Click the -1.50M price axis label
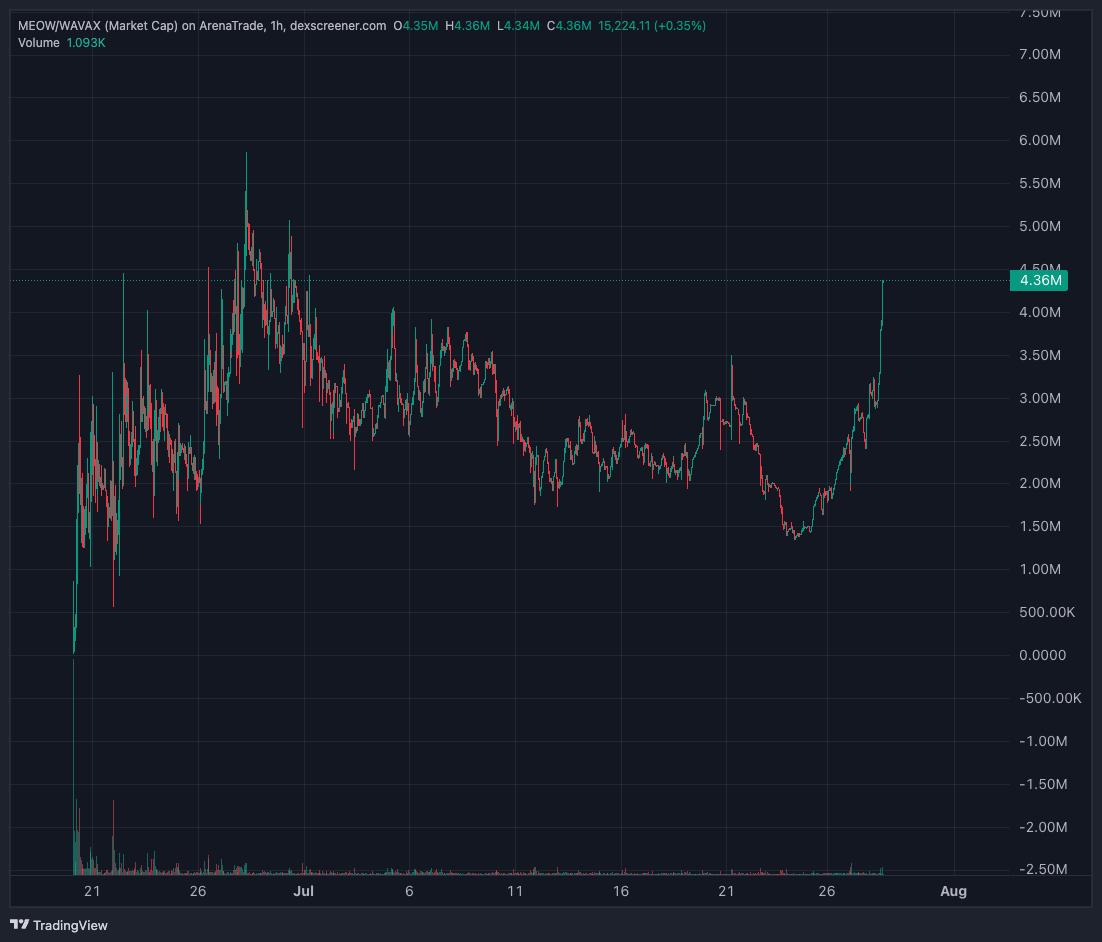The width and height of the screenshot is (1102, 942). pos(1043,784)
